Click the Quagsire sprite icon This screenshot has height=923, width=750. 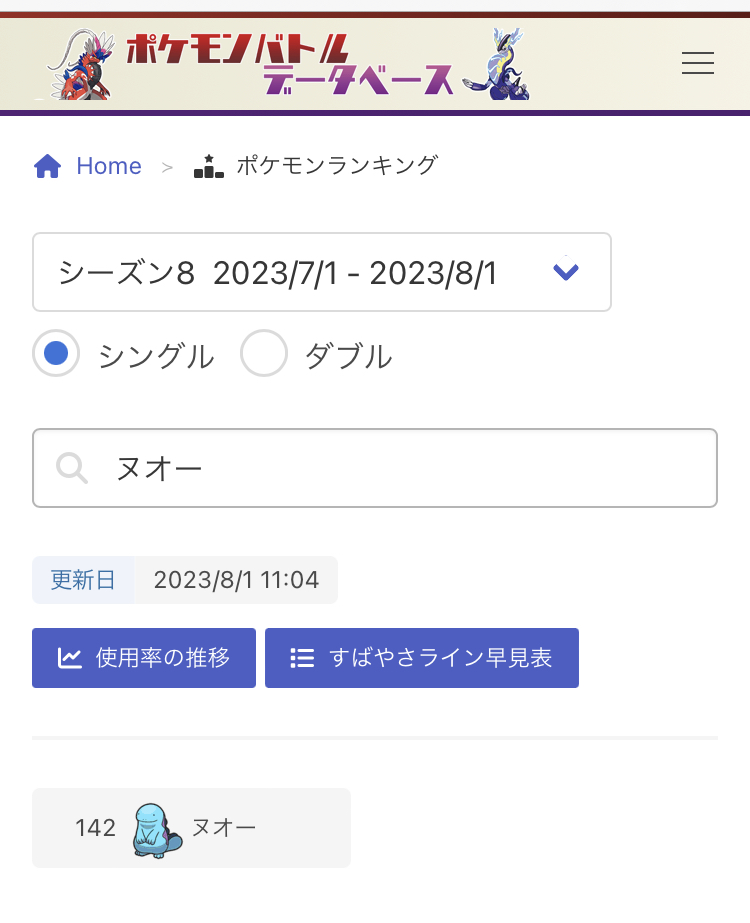pos(154,829)
